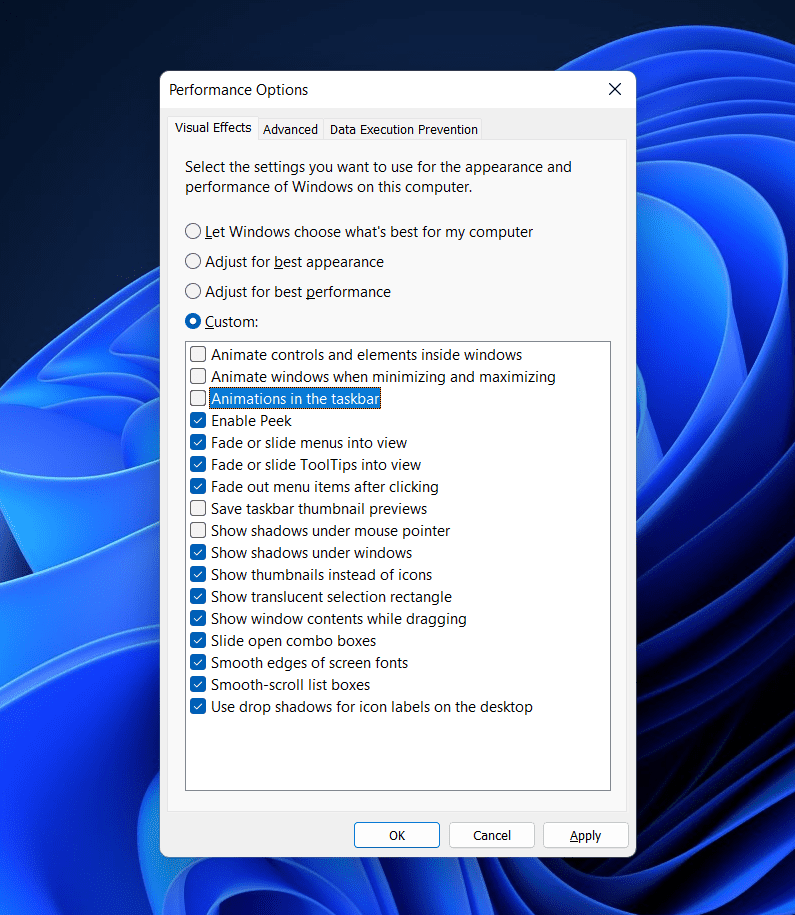Click the OK button

coord(397,835)
